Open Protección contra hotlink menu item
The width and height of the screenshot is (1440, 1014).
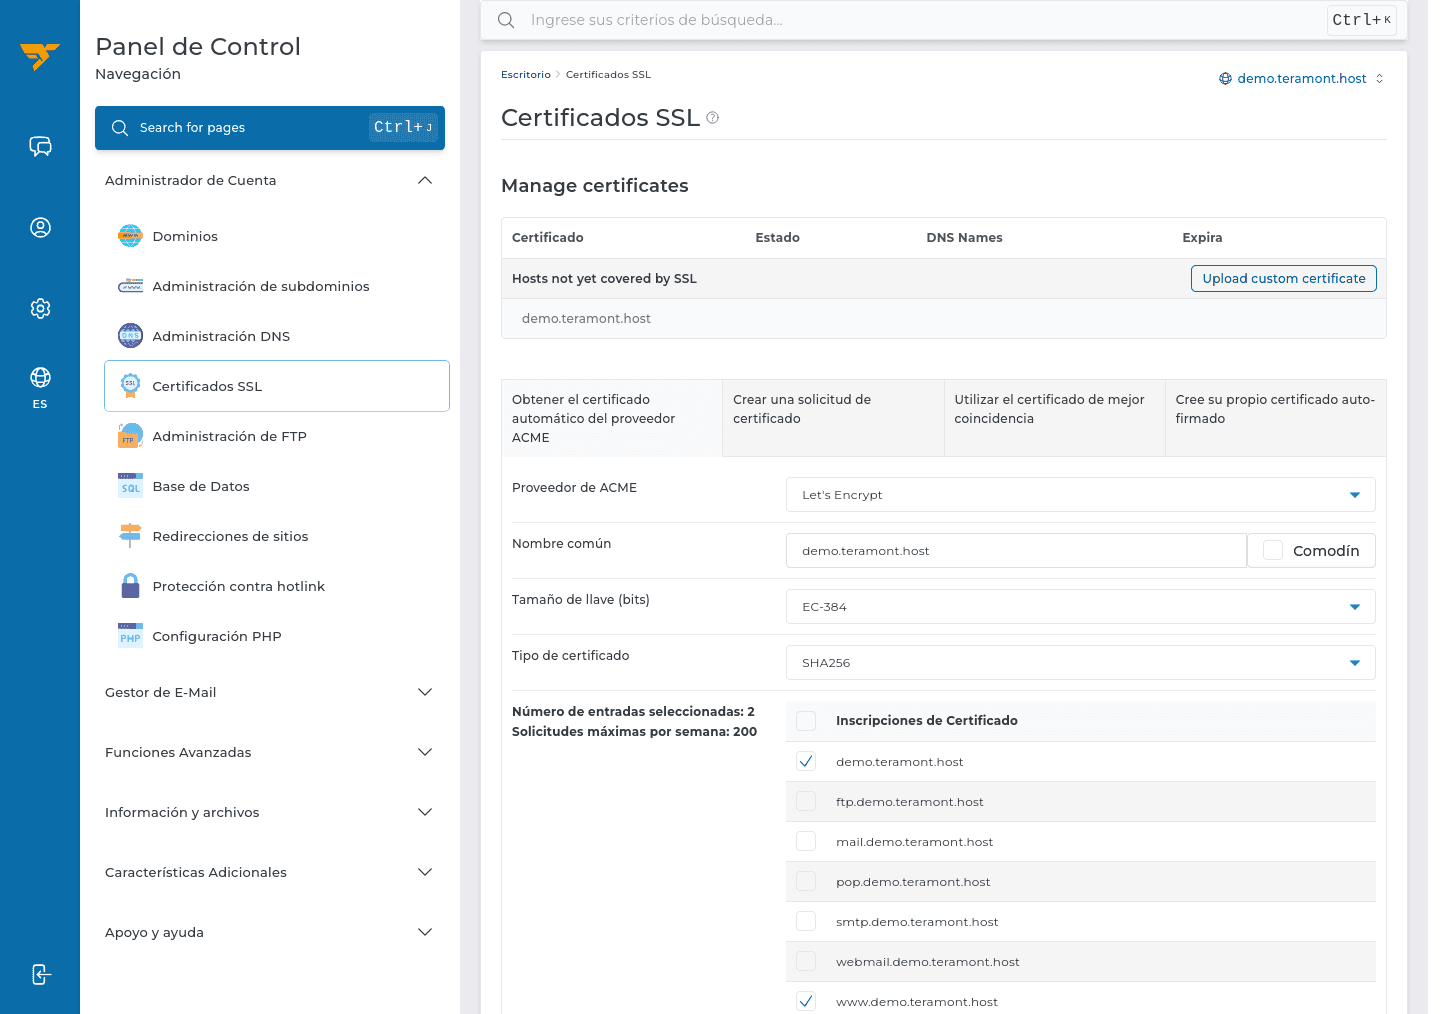[x=277, y=586]
